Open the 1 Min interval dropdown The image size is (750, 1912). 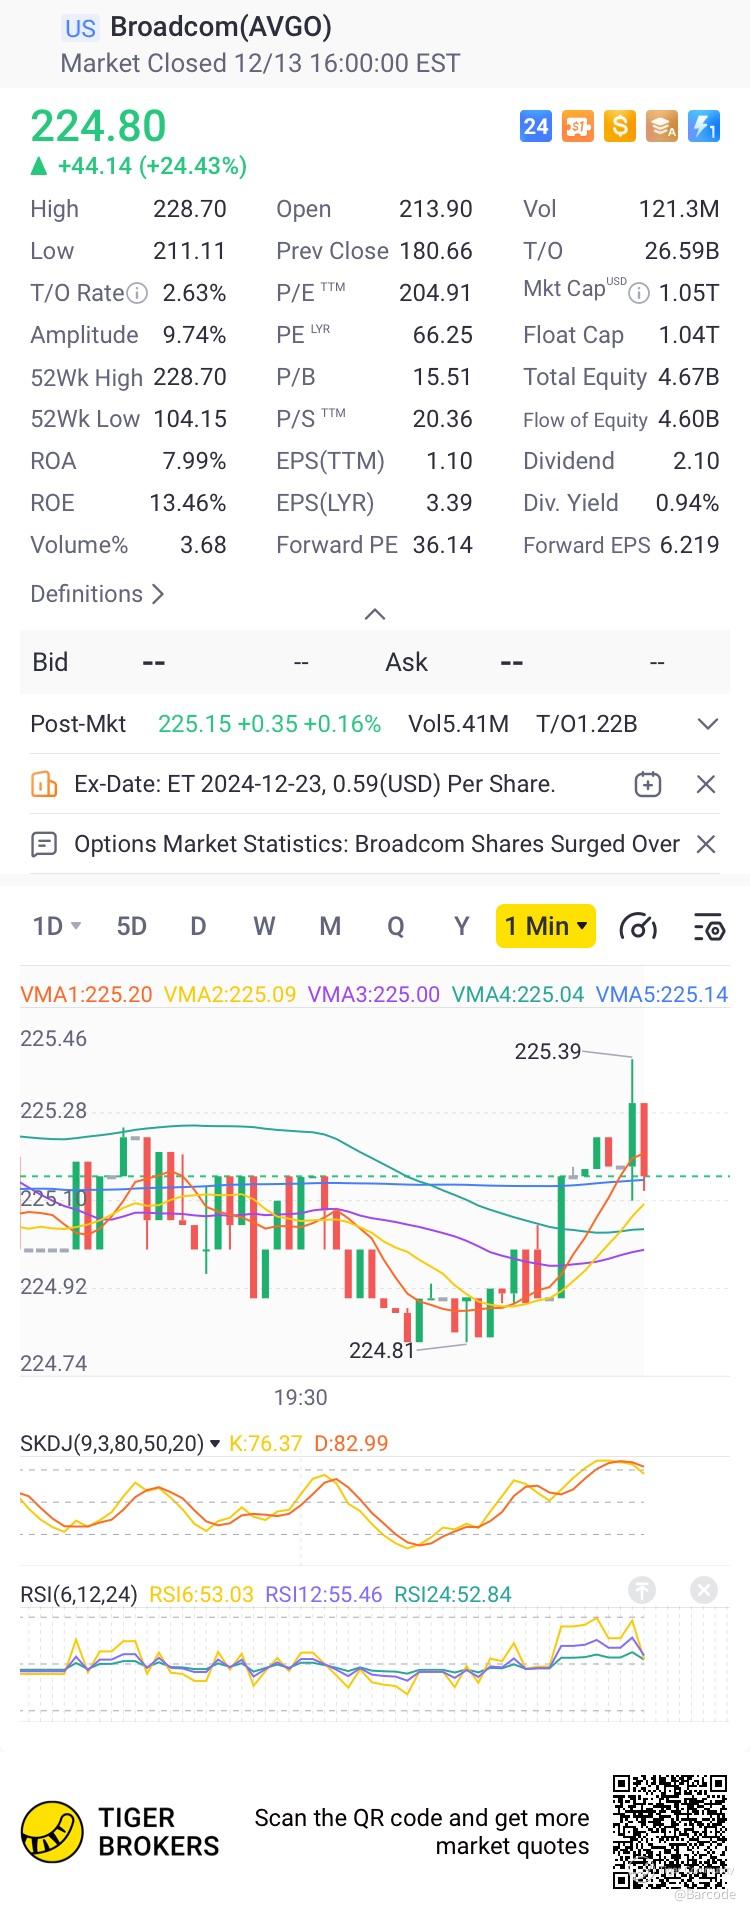(546, 926)
